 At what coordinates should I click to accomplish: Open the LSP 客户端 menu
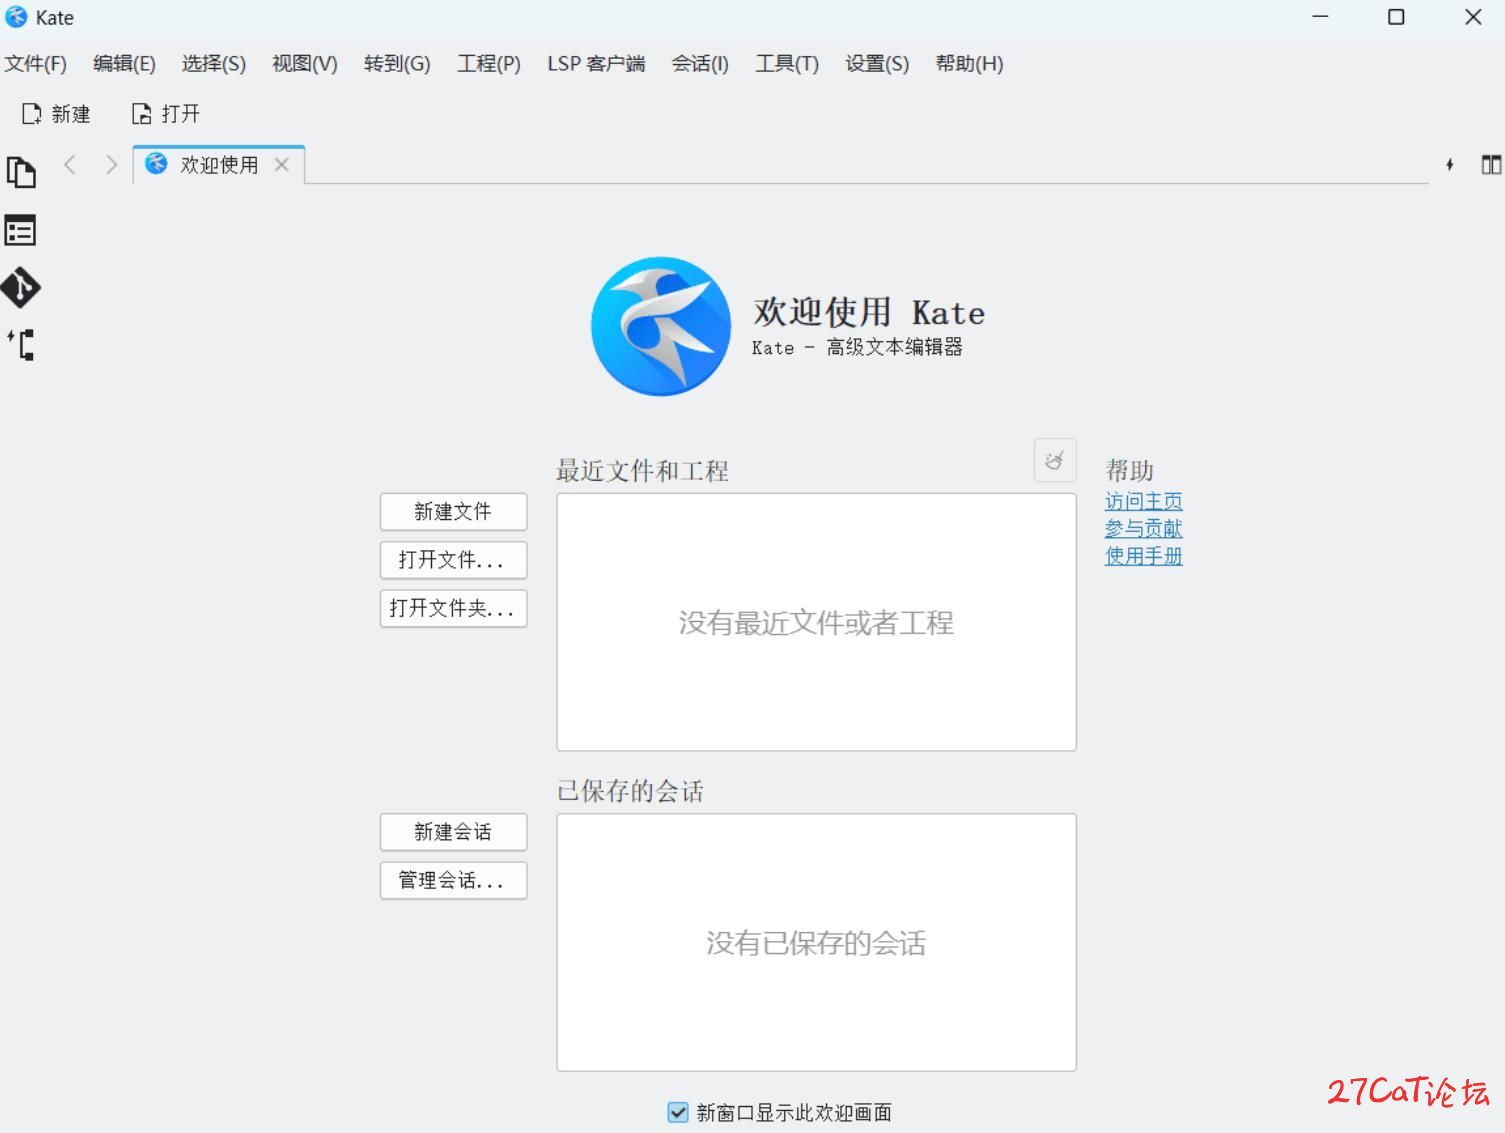(x=596, y=64)
